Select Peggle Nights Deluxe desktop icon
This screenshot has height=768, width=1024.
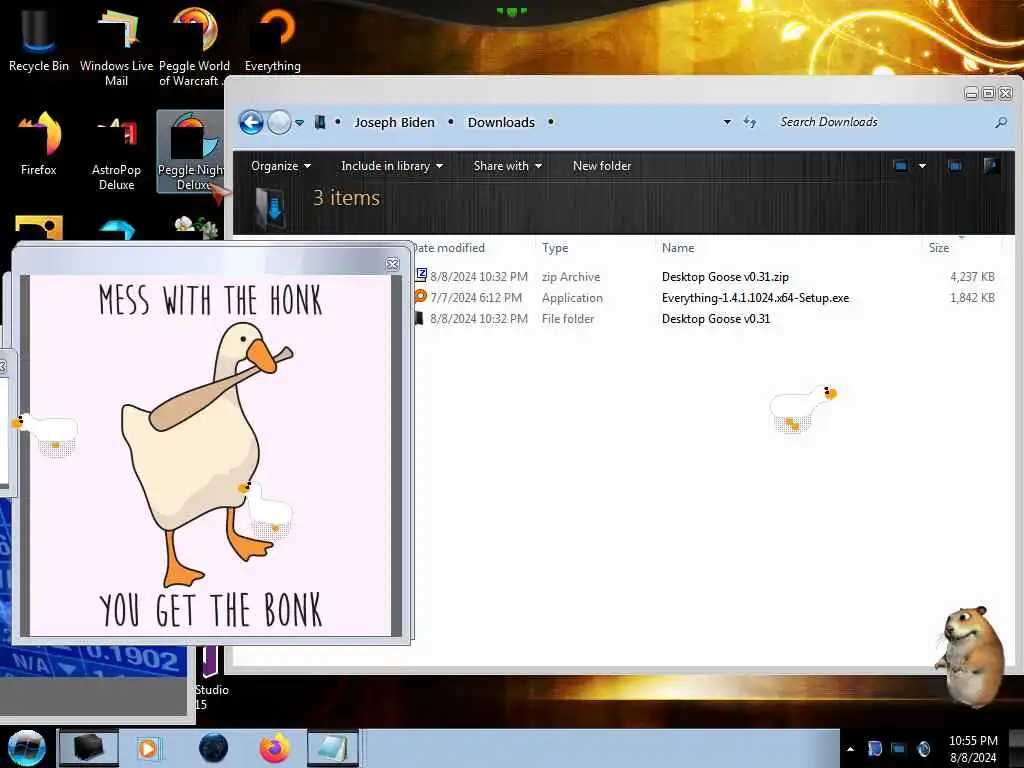click(x=192, y=152)
